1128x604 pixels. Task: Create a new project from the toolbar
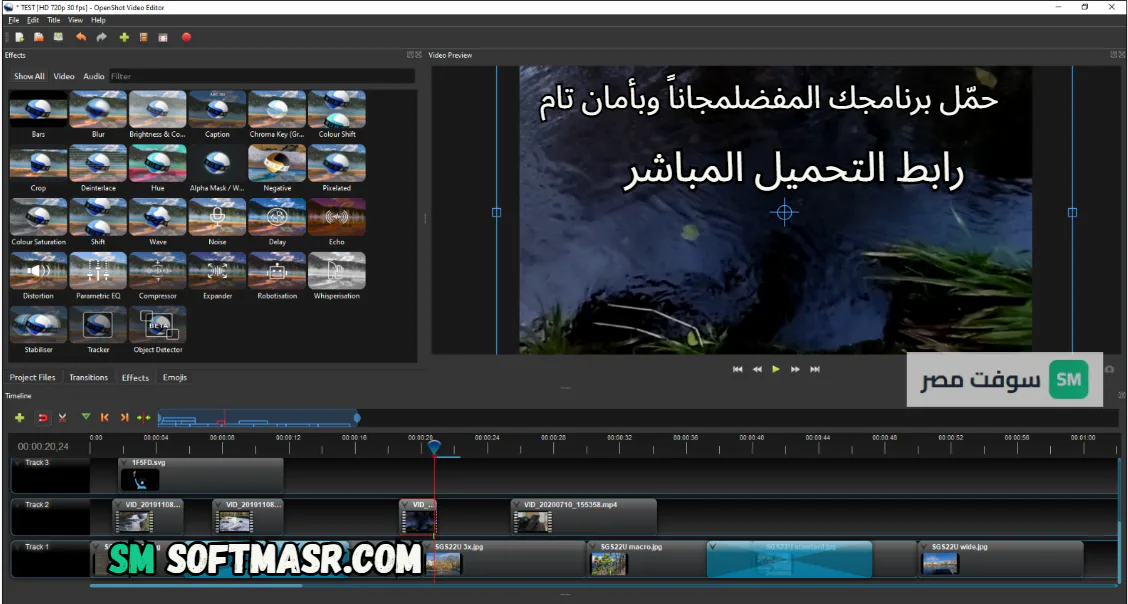pyautogui.click(x=20, y=37)
